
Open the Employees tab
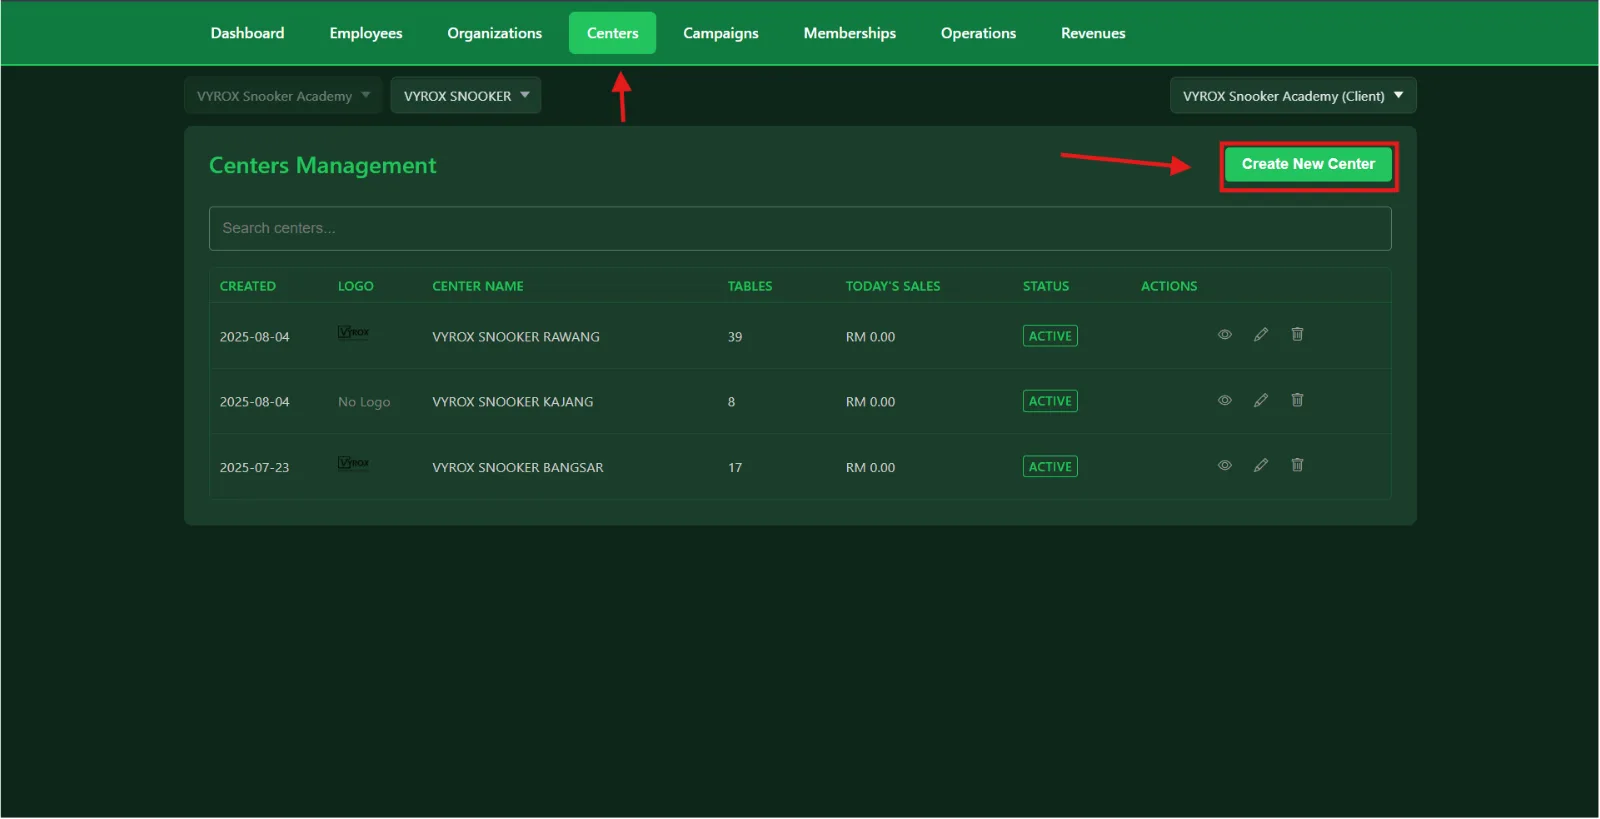click(366, 33)
